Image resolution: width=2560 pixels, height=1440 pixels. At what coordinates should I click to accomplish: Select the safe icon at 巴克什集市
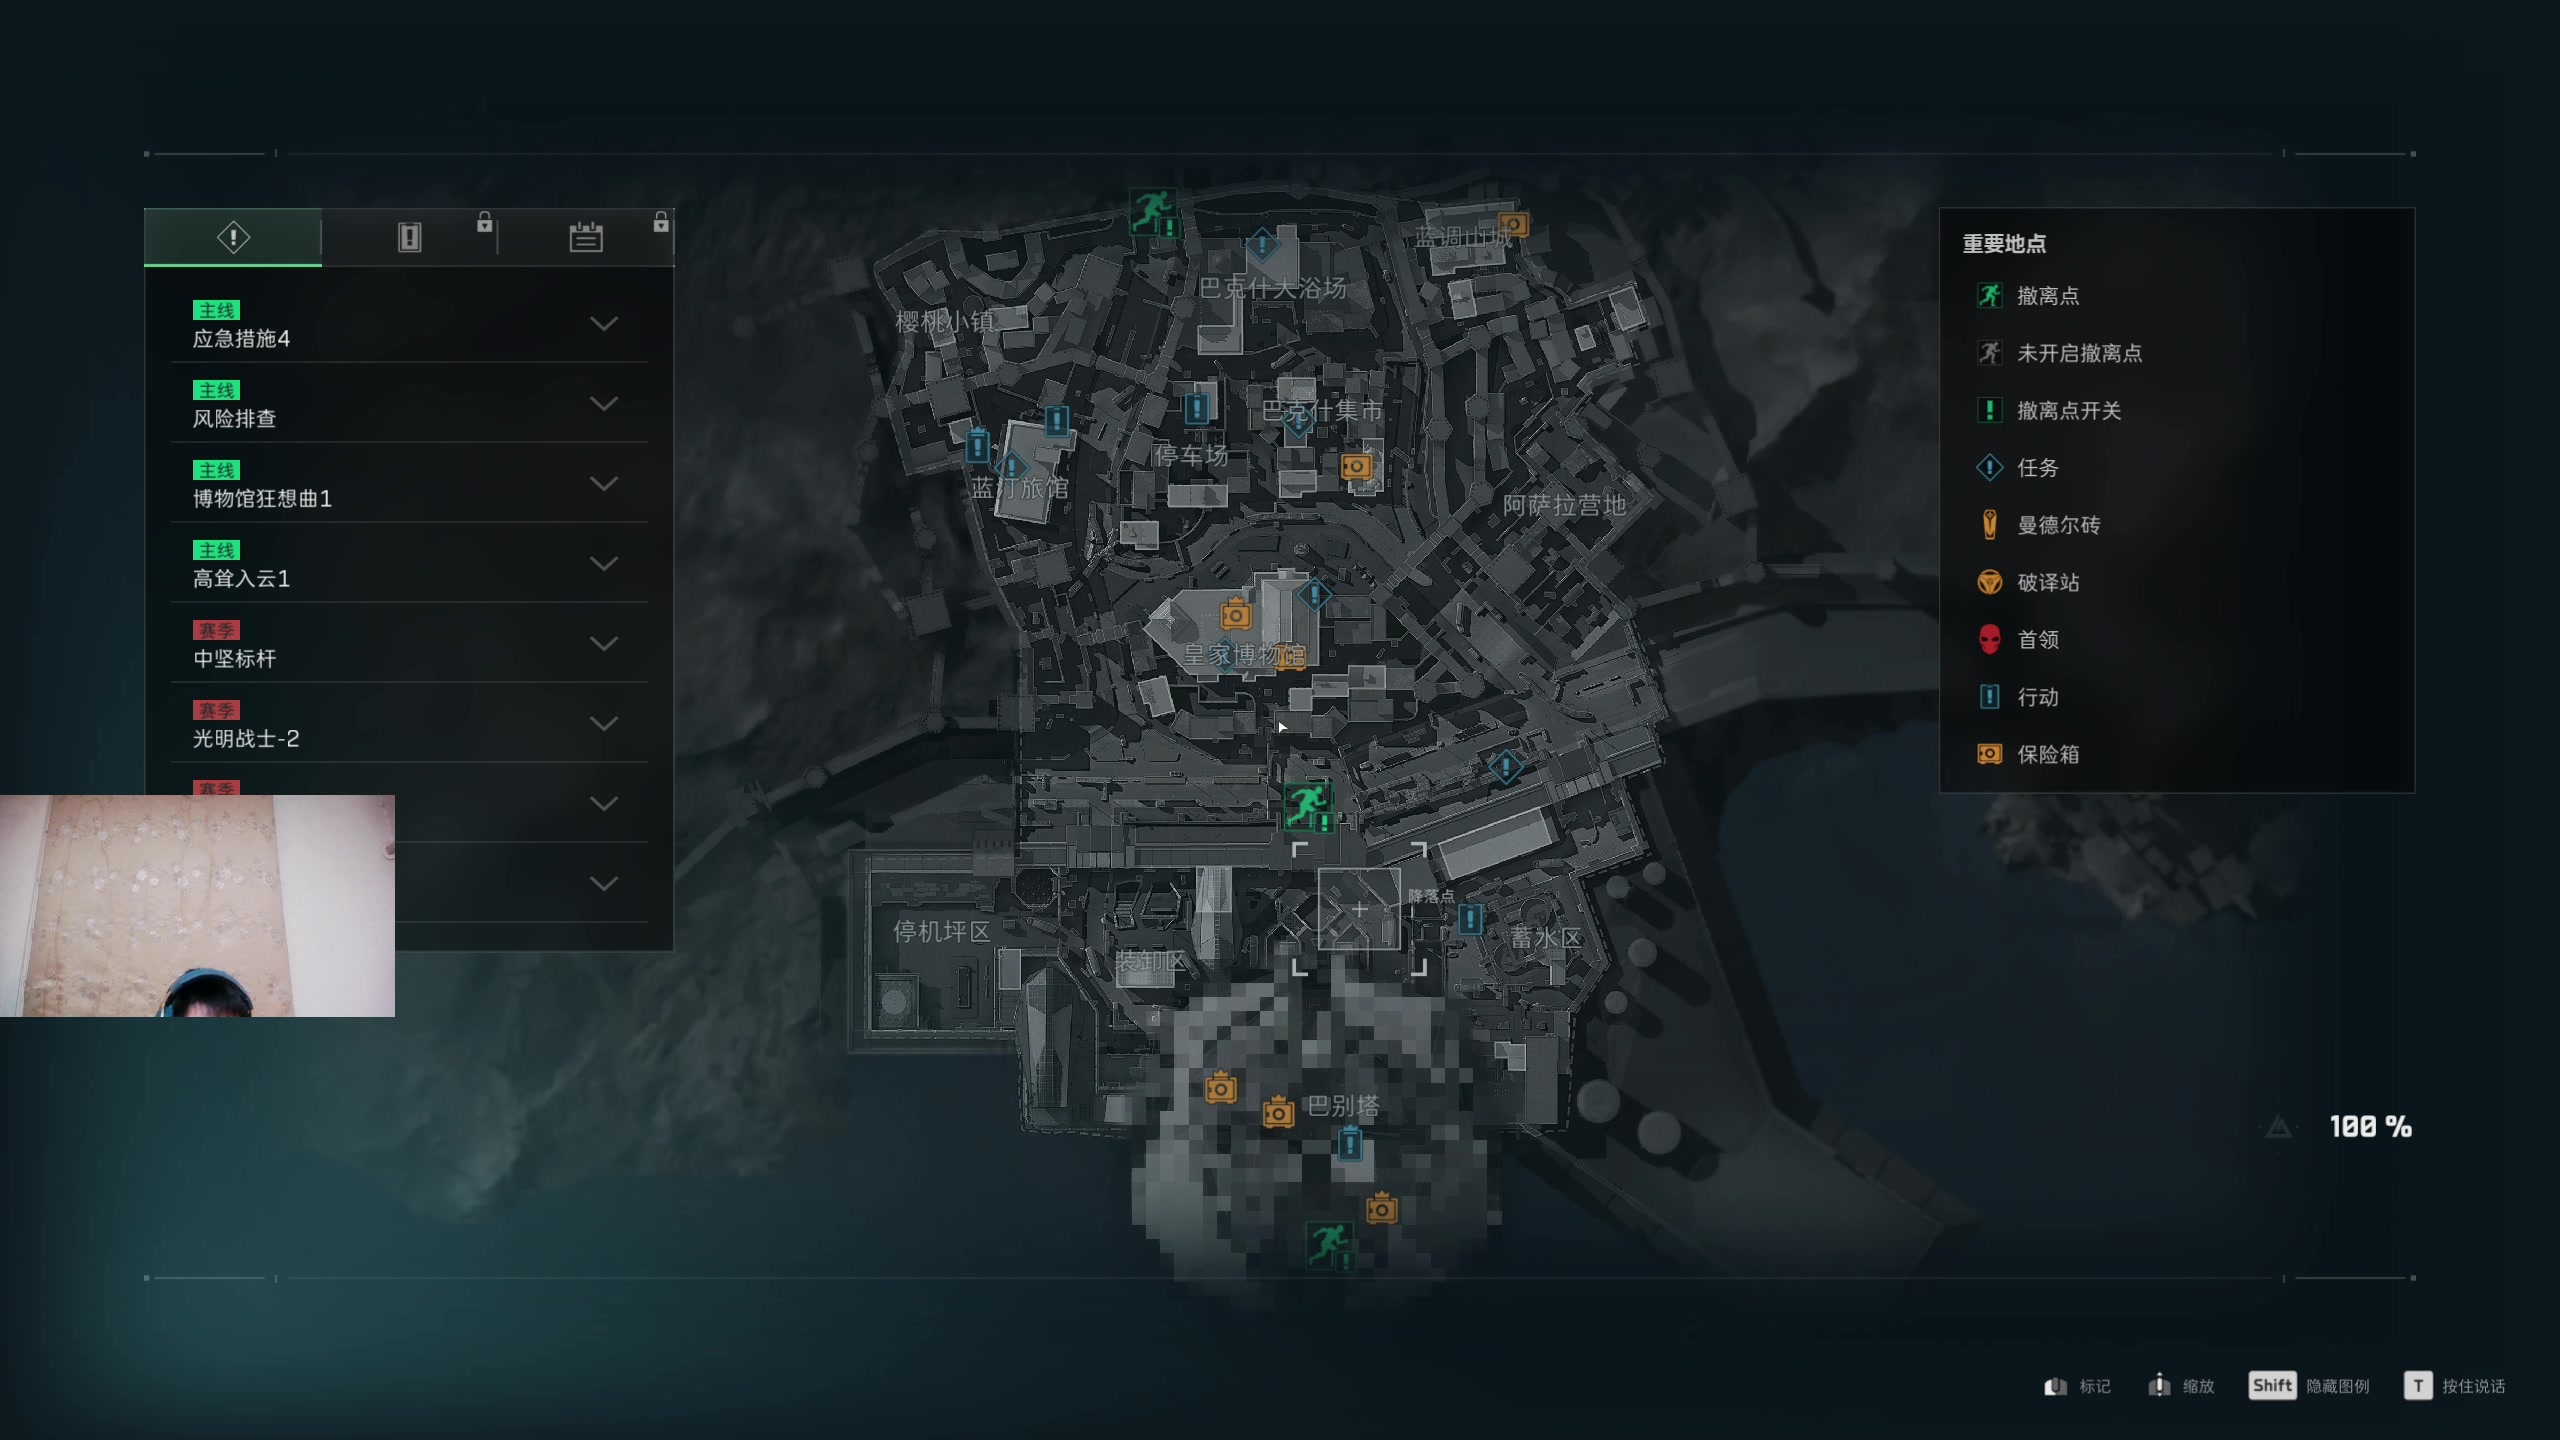click(x=1355, y=466)
